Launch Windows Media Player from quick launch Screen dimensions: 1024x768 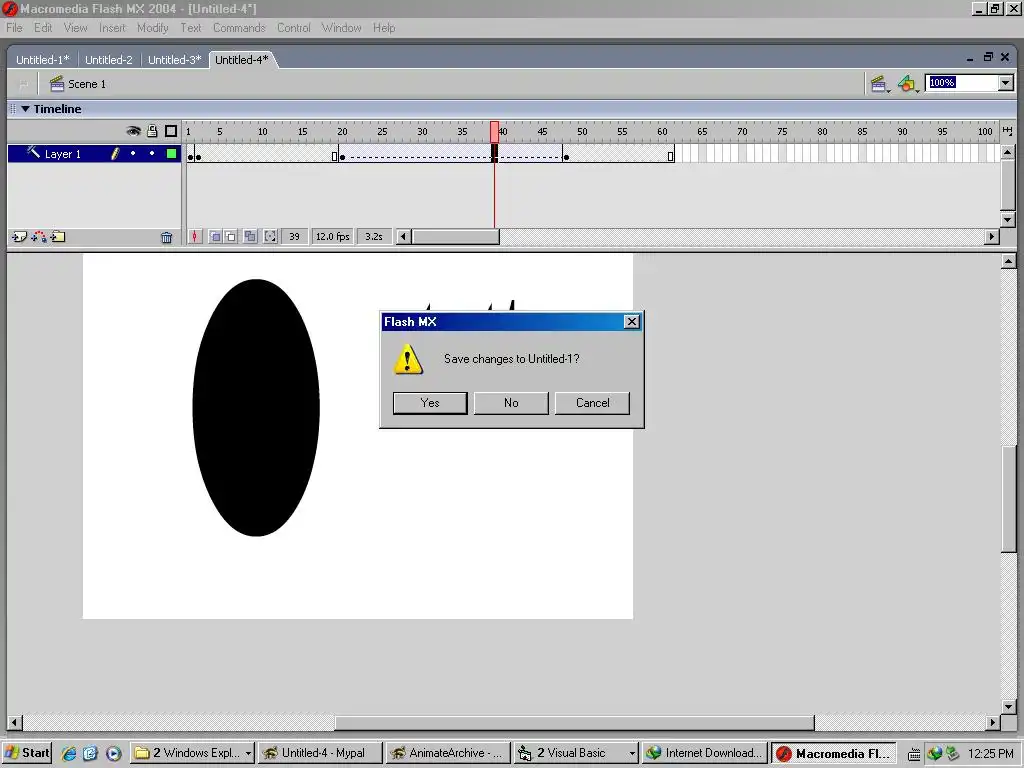pos(114,753)
